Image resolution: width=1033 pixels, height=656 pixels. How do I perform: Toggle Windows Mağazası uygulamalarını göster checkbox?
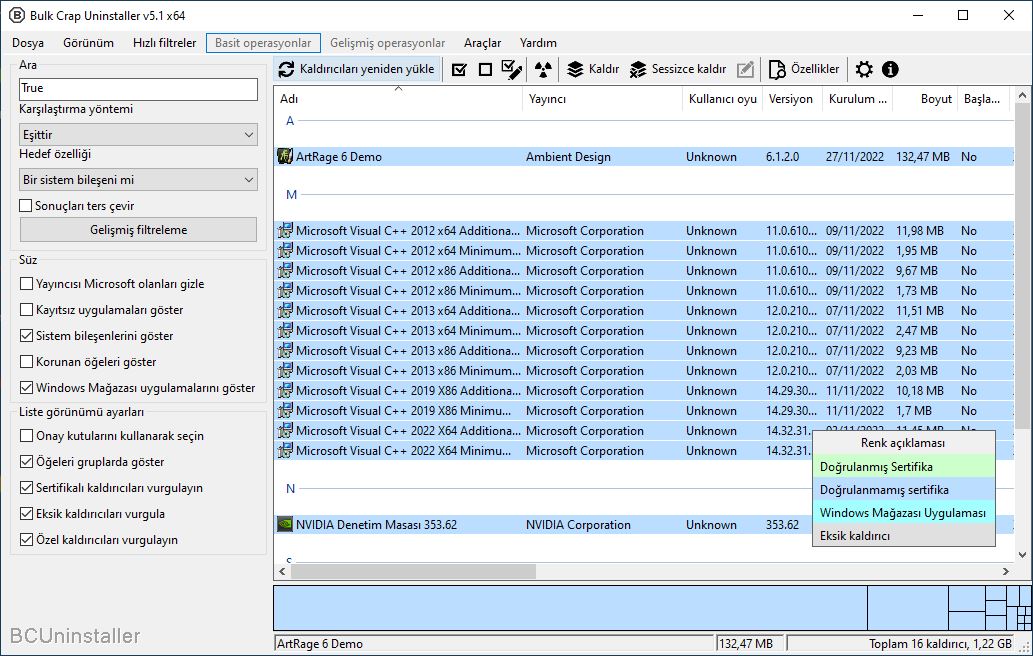(x=26, y=388)
